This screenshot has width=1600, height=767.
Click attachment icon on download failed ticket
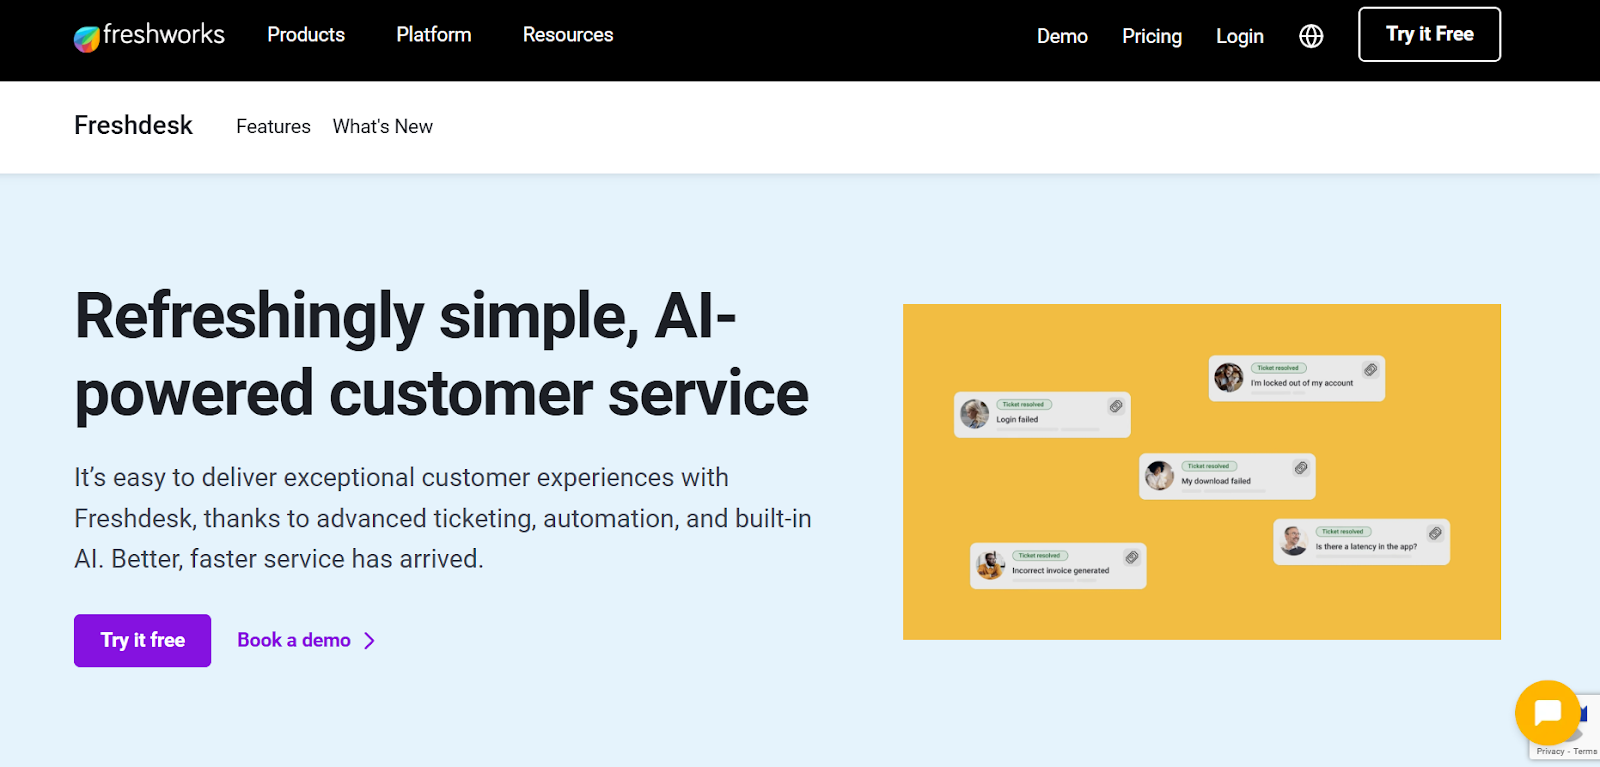click(1301, 468)
